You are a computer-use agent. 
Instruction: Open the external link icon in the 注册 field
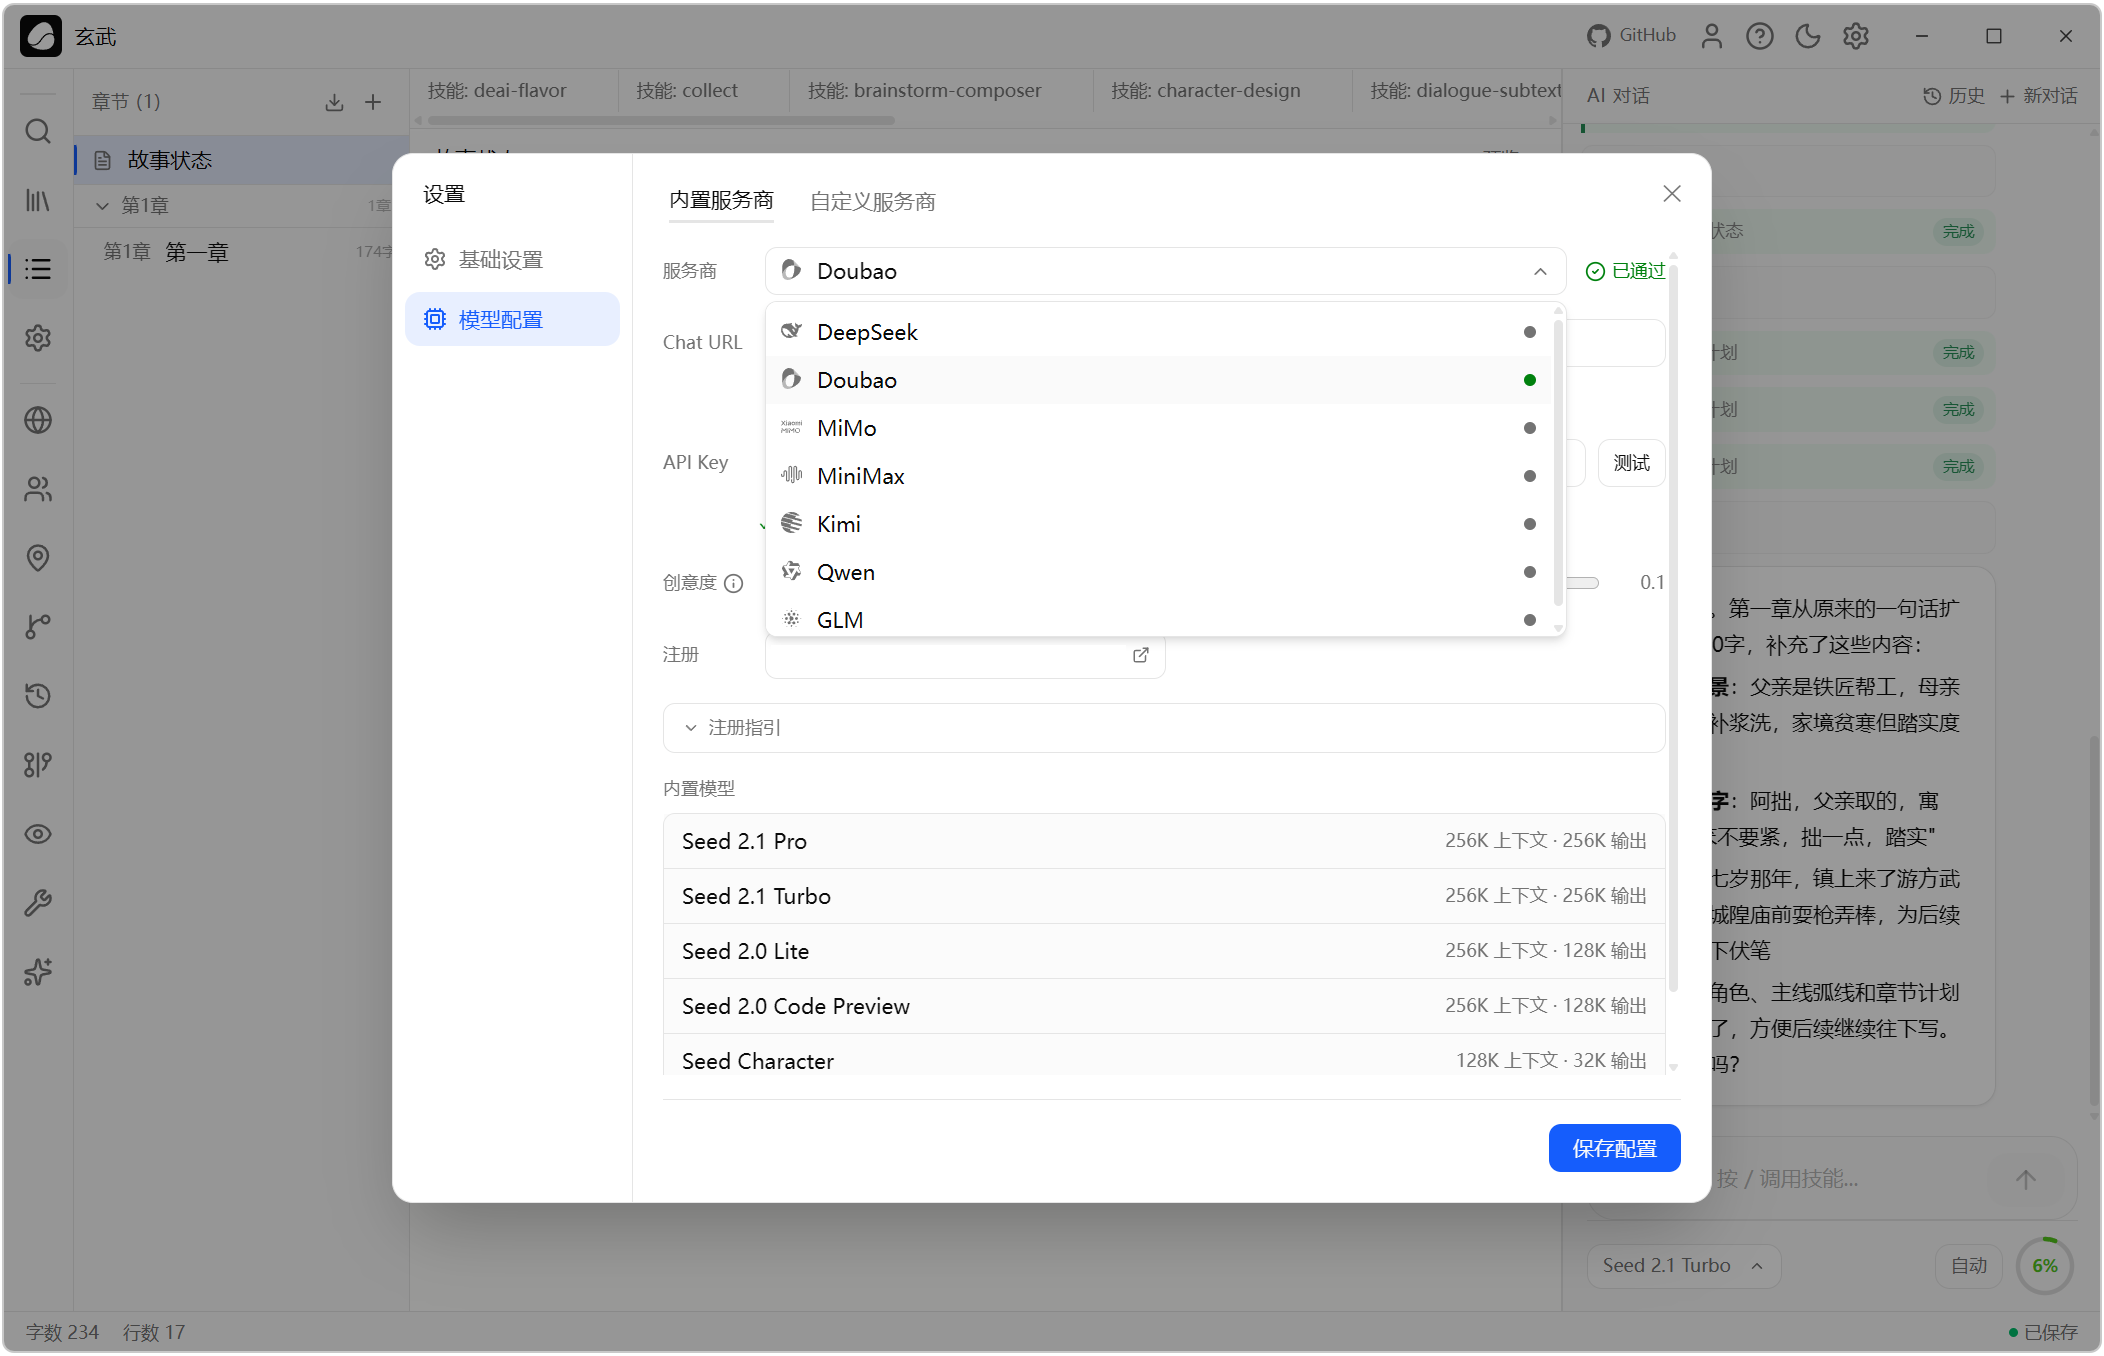(1141, 655)
